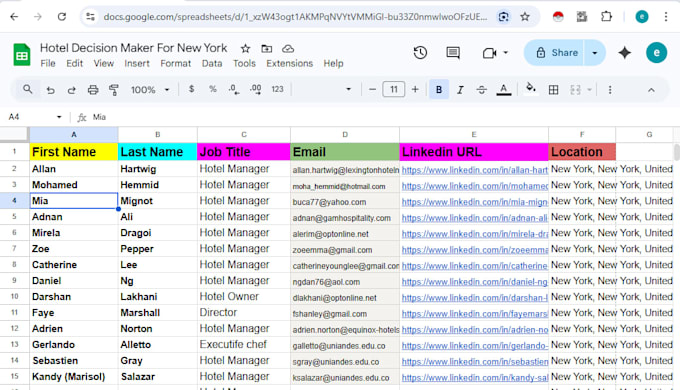Image resolution: width=680 pixels, height=390 pixels.
Task: Open the Share options dropdown arrow
Action: coord(595,53)
